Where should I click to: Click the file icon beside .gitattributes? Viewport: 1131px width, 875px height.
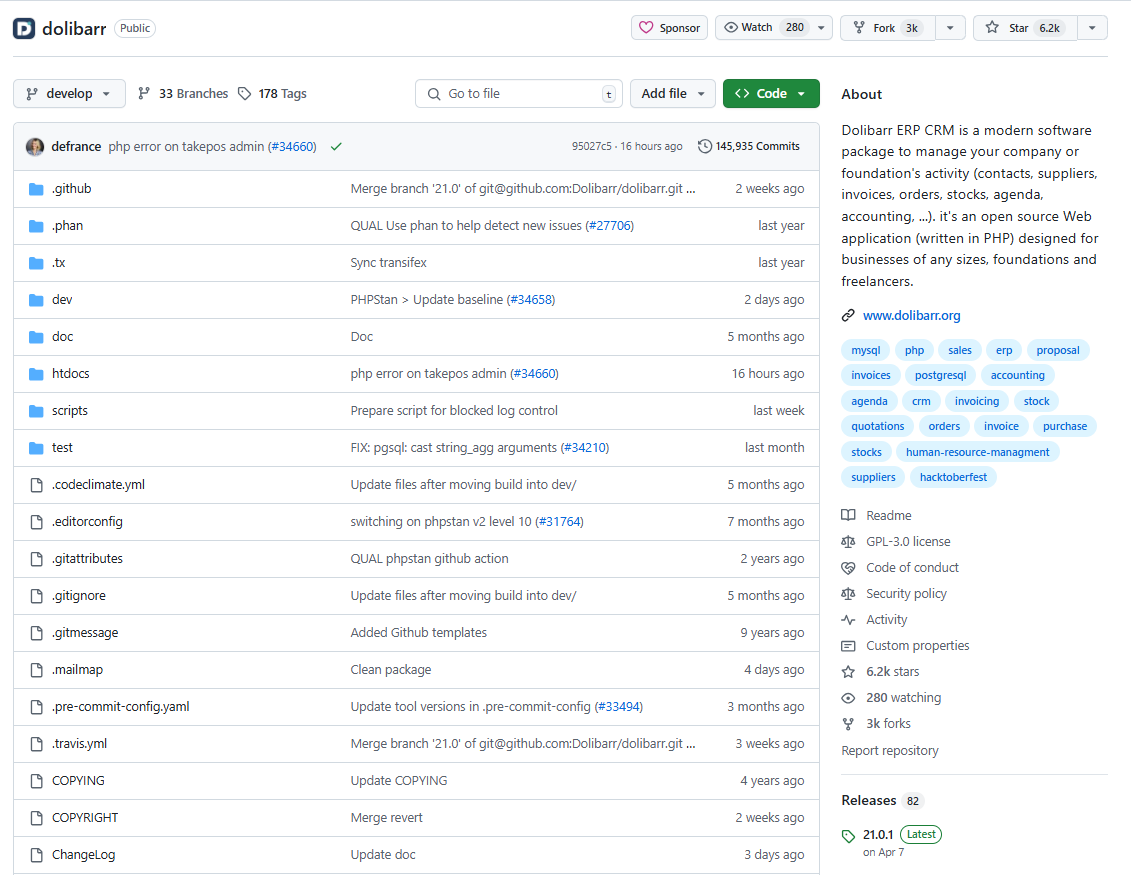click(x=36, y=559)
